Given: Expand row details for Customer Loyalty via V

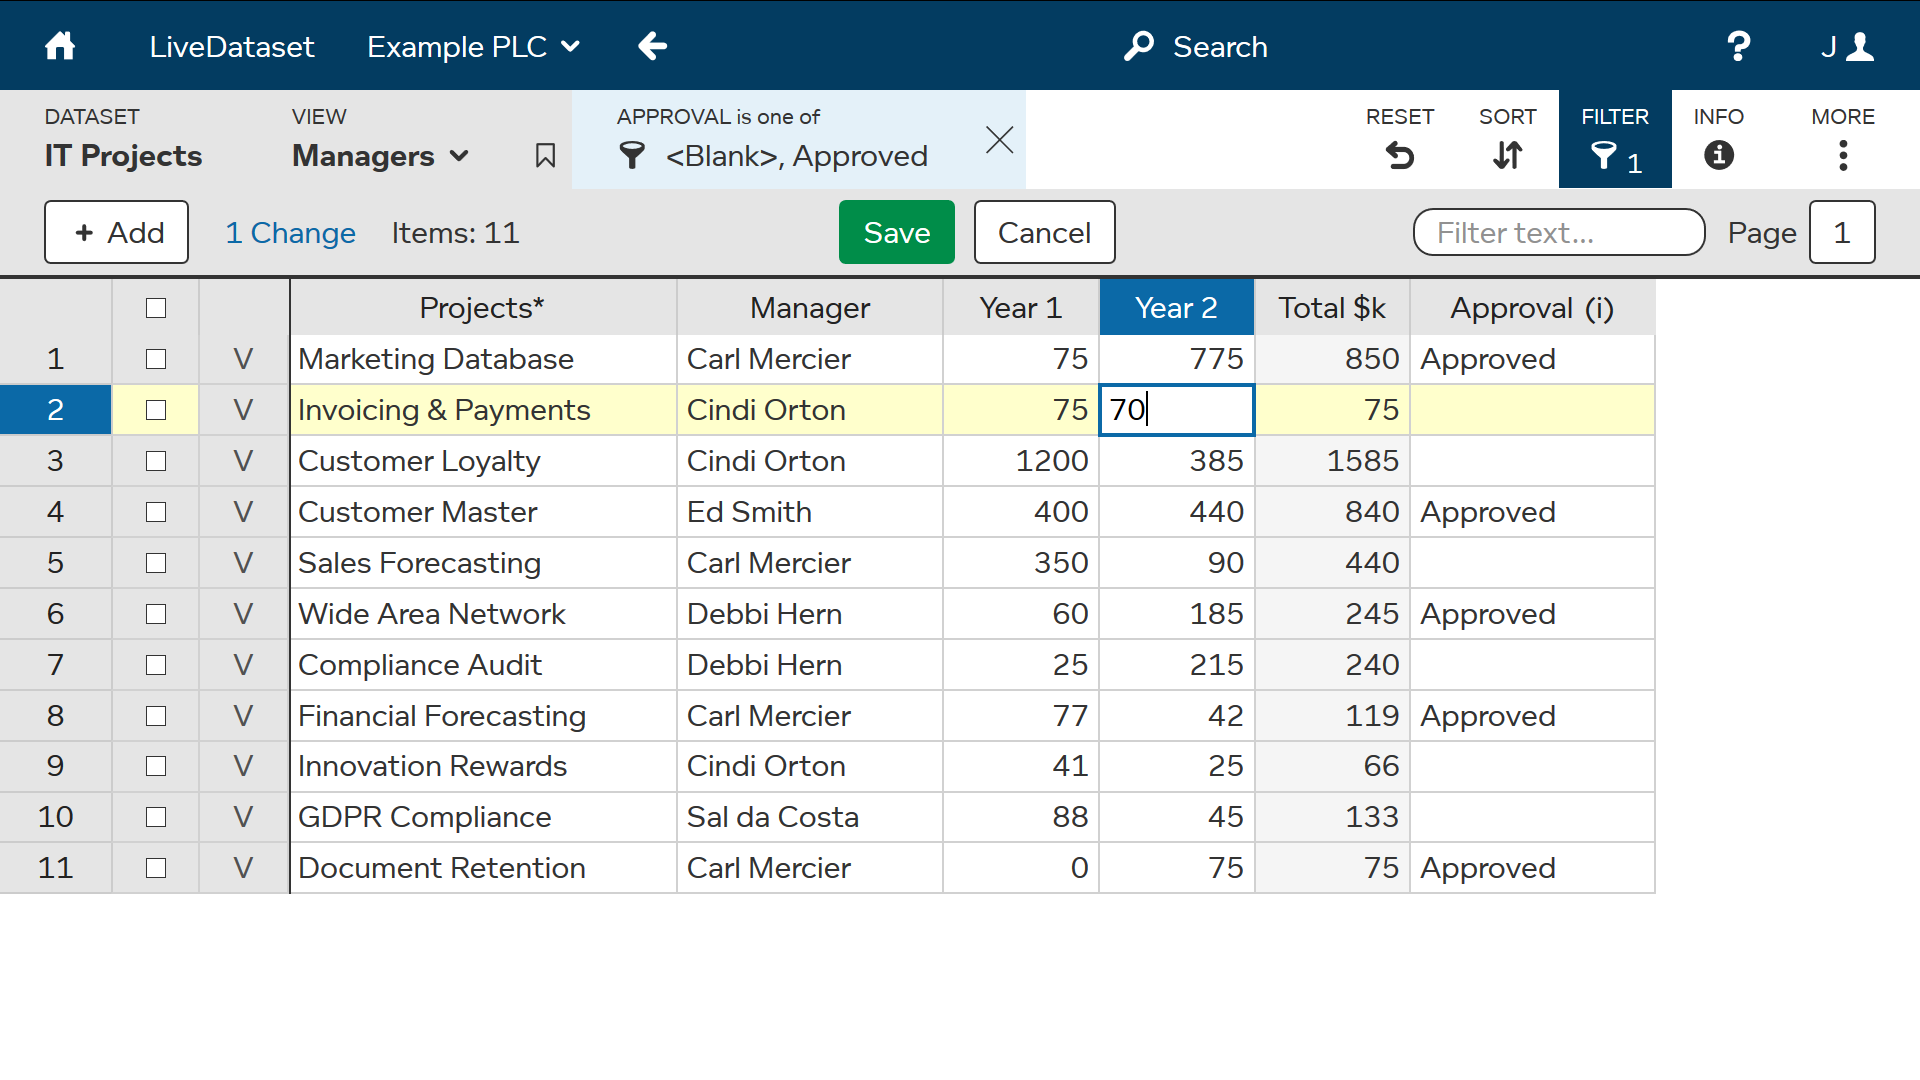Looking at the screenshot, I should pos(242,461).
